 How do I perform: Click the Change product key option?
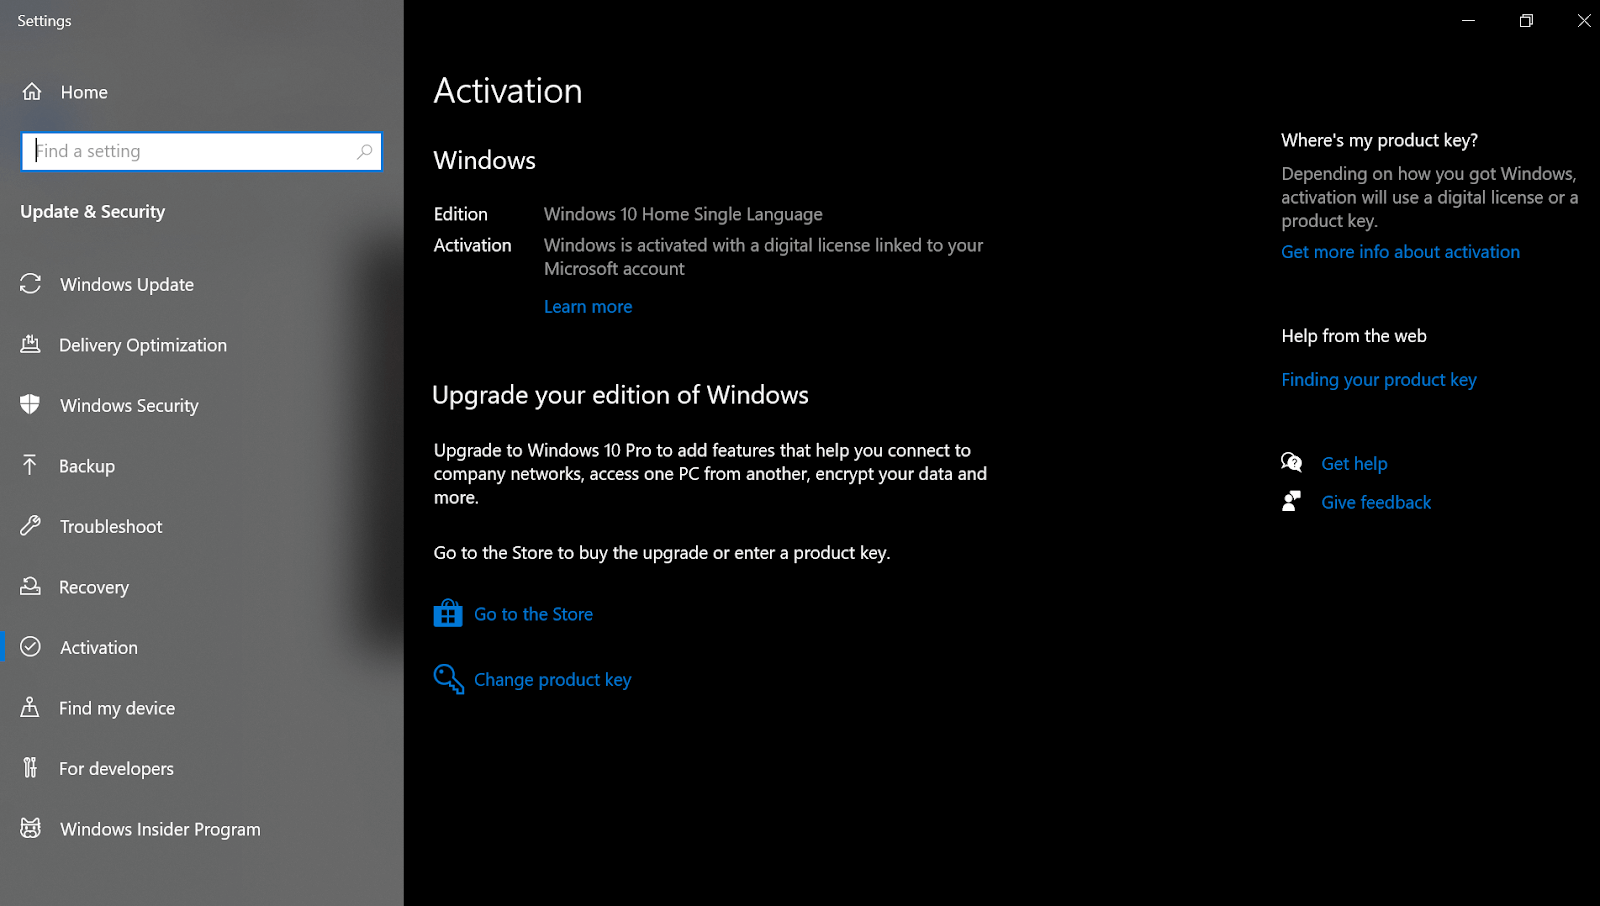click(552, 679)
